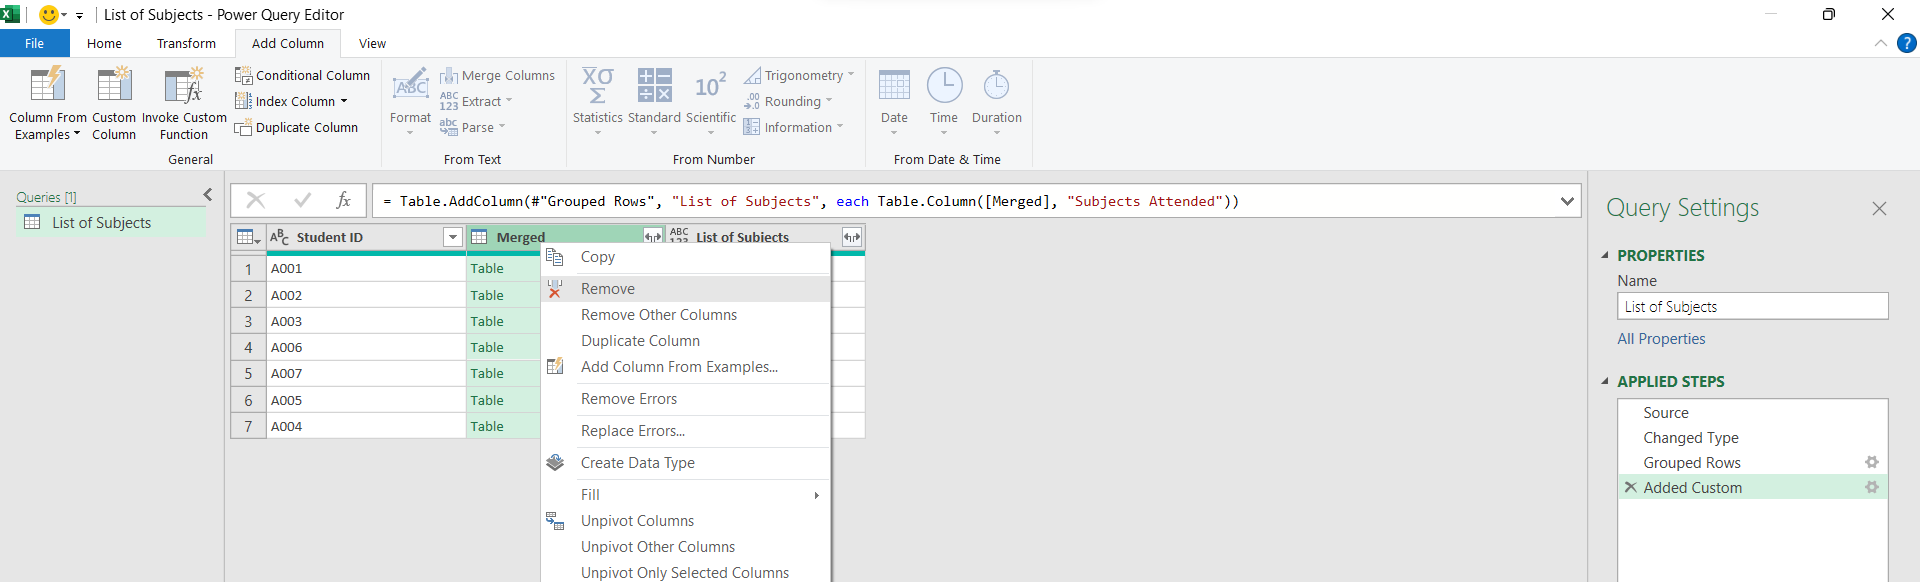This screenshot has height=582, width=1920.
Task: Click the Scientific functions icon
Action: click(x=710, y=86)
